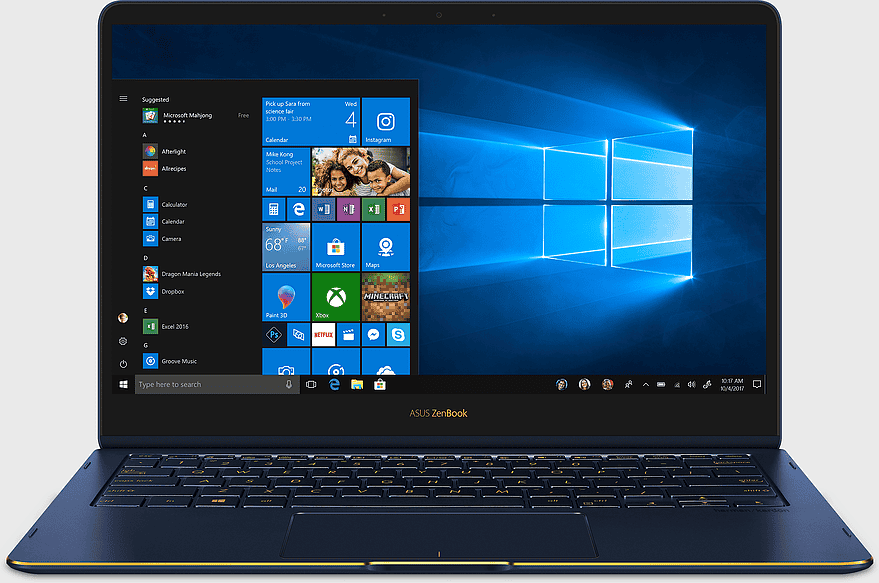
Task: Open the Action Center notification icon
Action: point(757,384)
